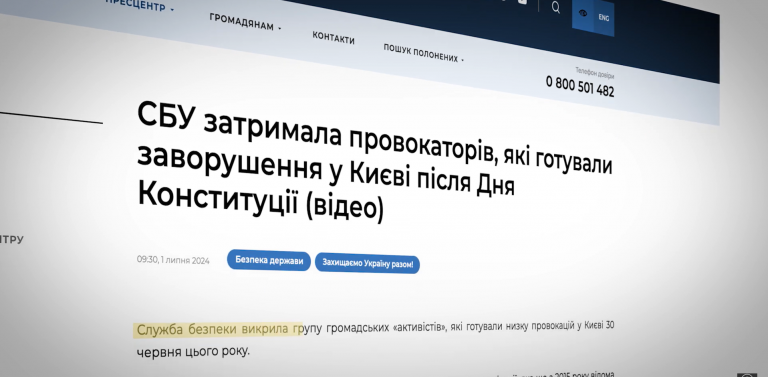768x377 pixels.
Task: Expand the ПРЕСЦЕНТР dropdown arrow
Action: 172,9
